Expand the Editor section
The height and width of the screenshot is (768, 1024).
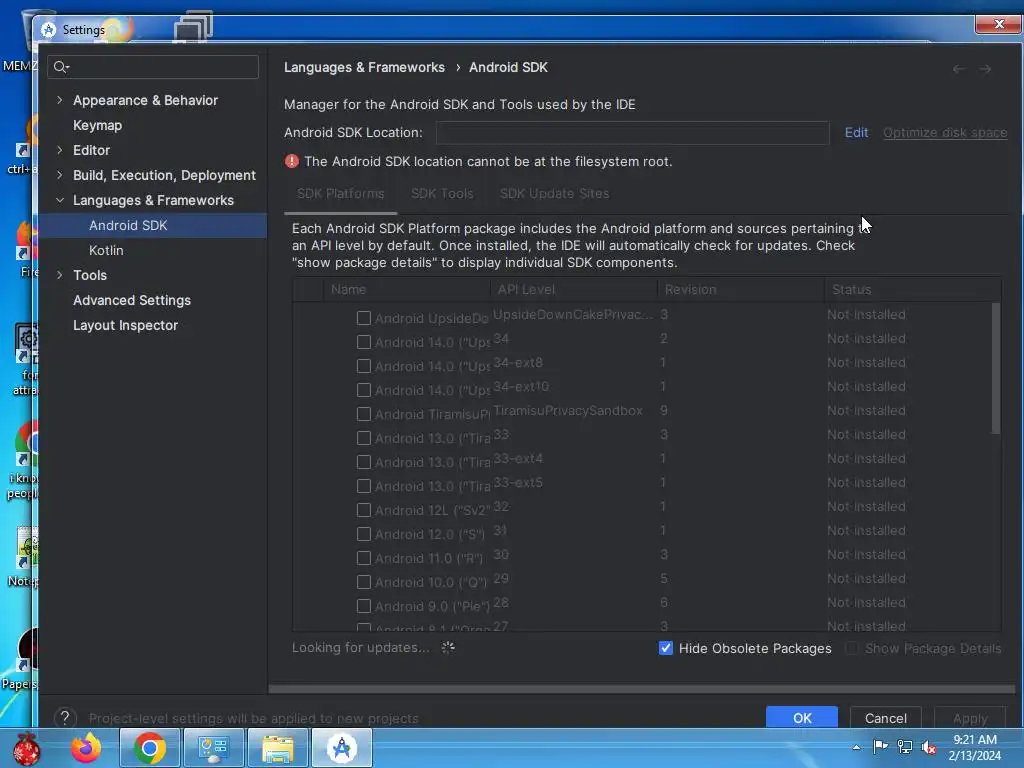click(59, 150)
